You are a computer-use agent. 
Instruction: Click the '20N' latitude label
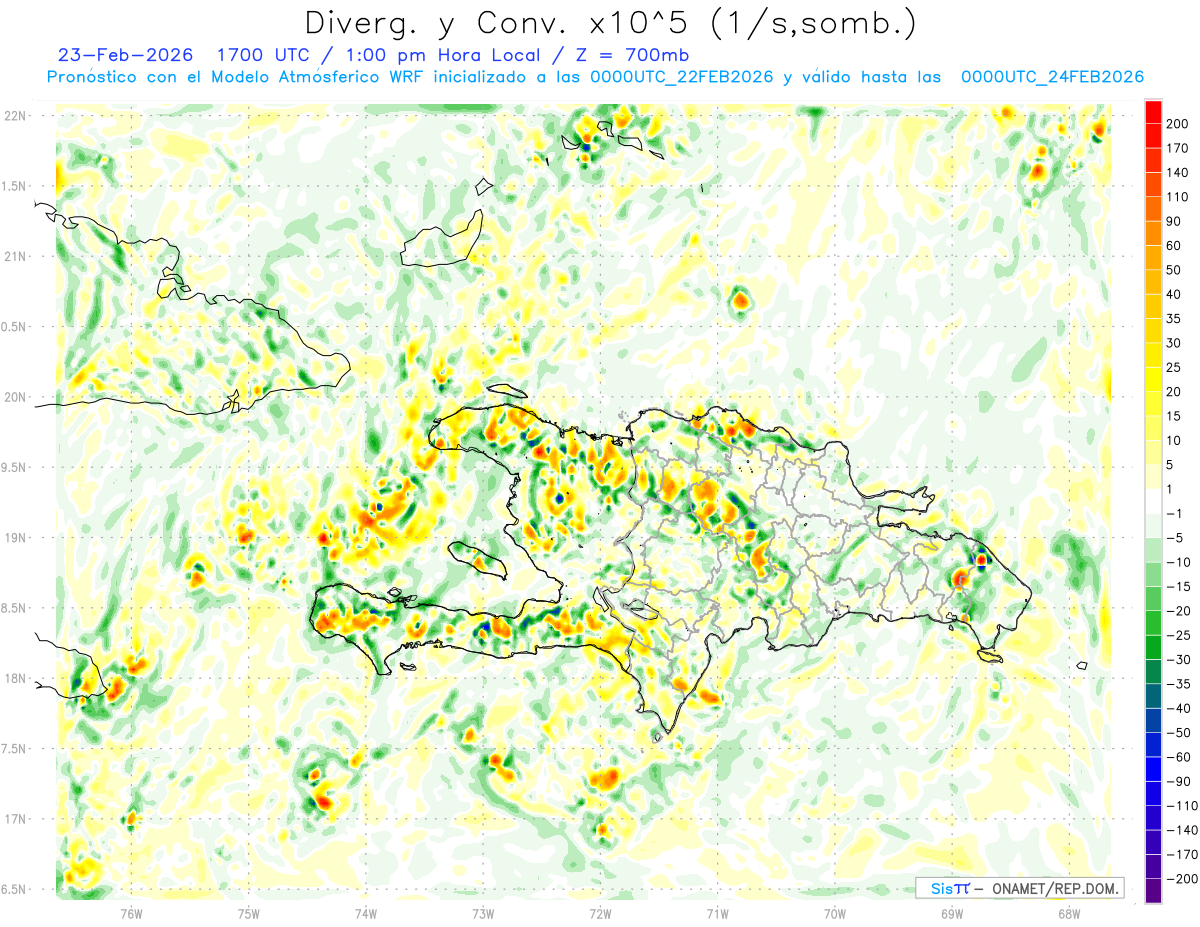(x=14, y=397)
